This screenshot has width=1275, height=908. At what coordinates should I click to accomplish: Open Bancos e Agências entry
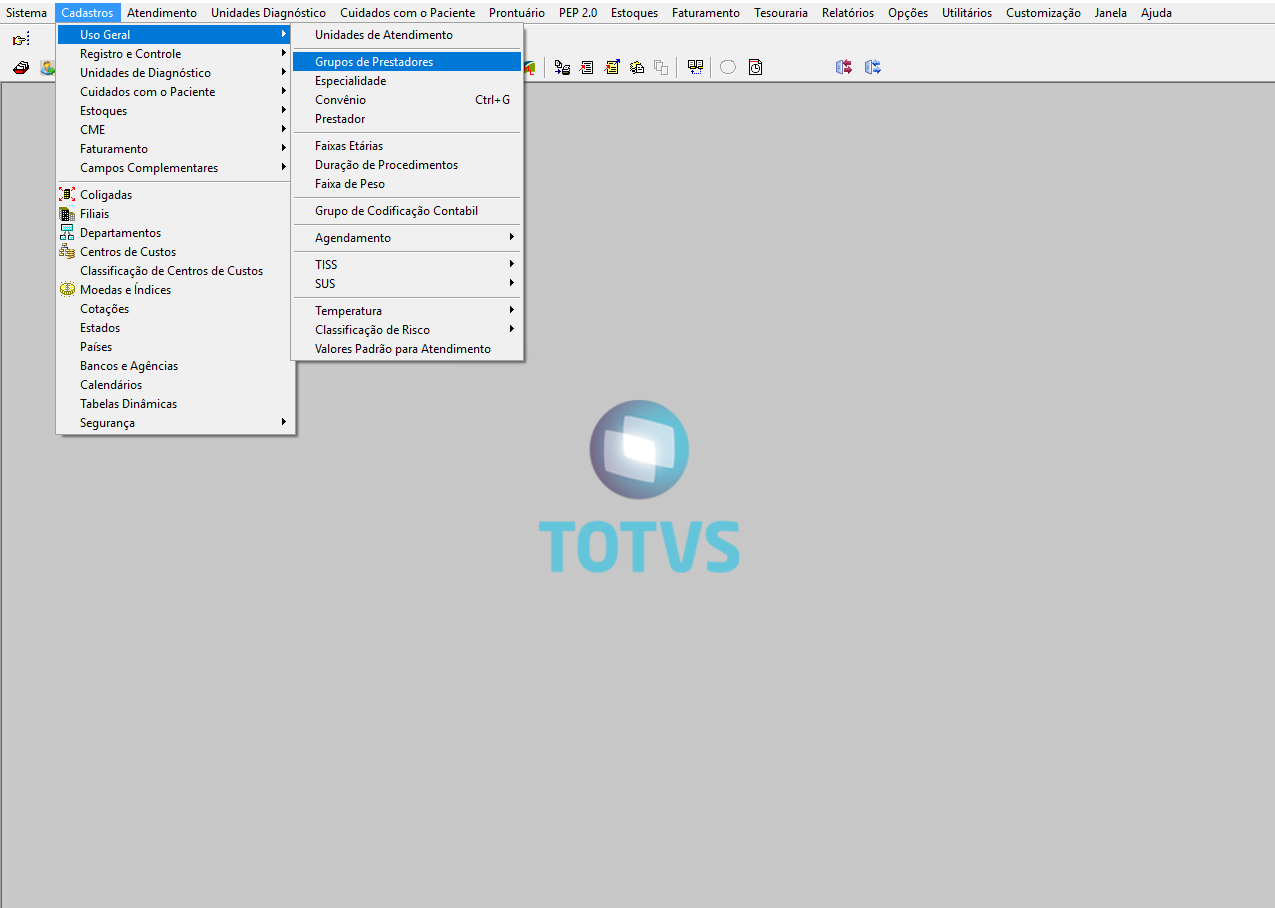pyautogui.click(x=175, y=366)
